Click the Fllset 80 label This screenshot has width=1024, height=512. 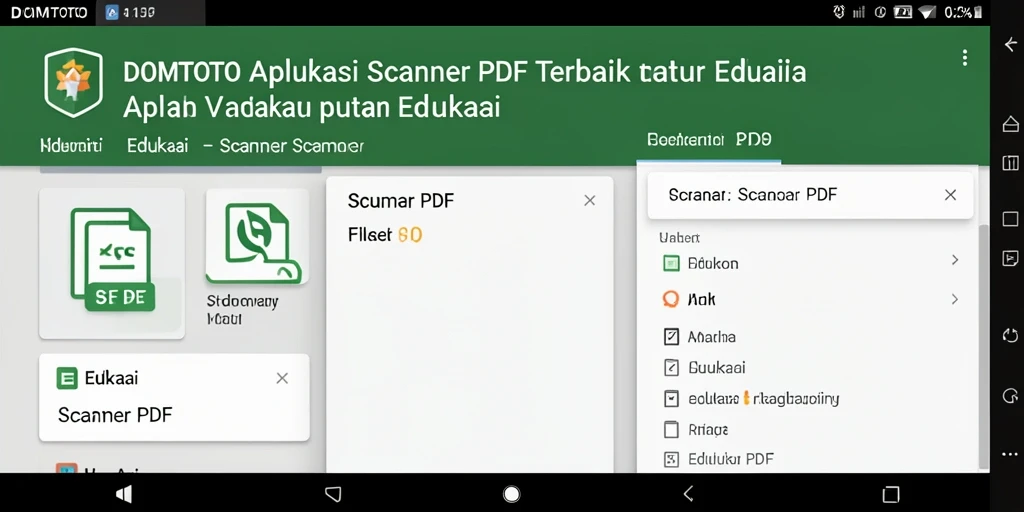tap(385, 234)
